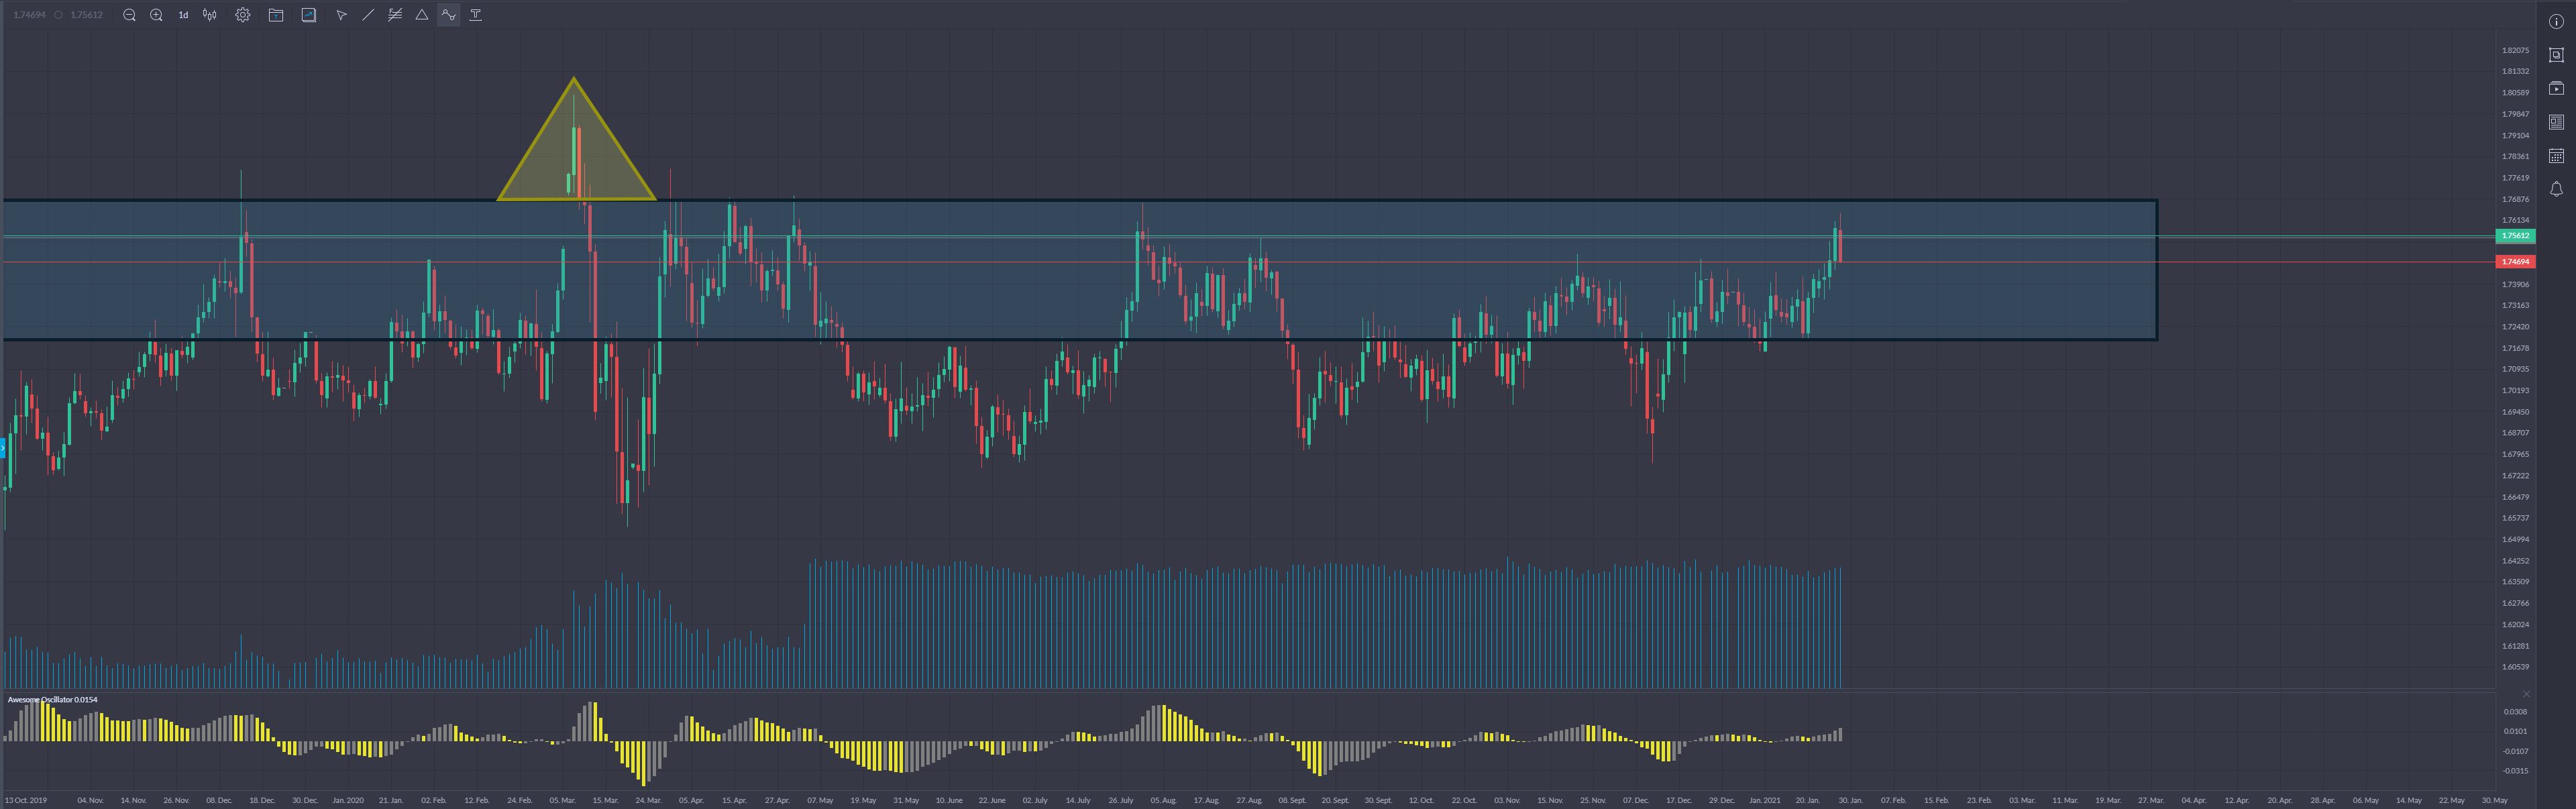Select the trend line drawing tool
Image resolution: width=2576 pixels, height=809 pixels.
click(368, 15)
